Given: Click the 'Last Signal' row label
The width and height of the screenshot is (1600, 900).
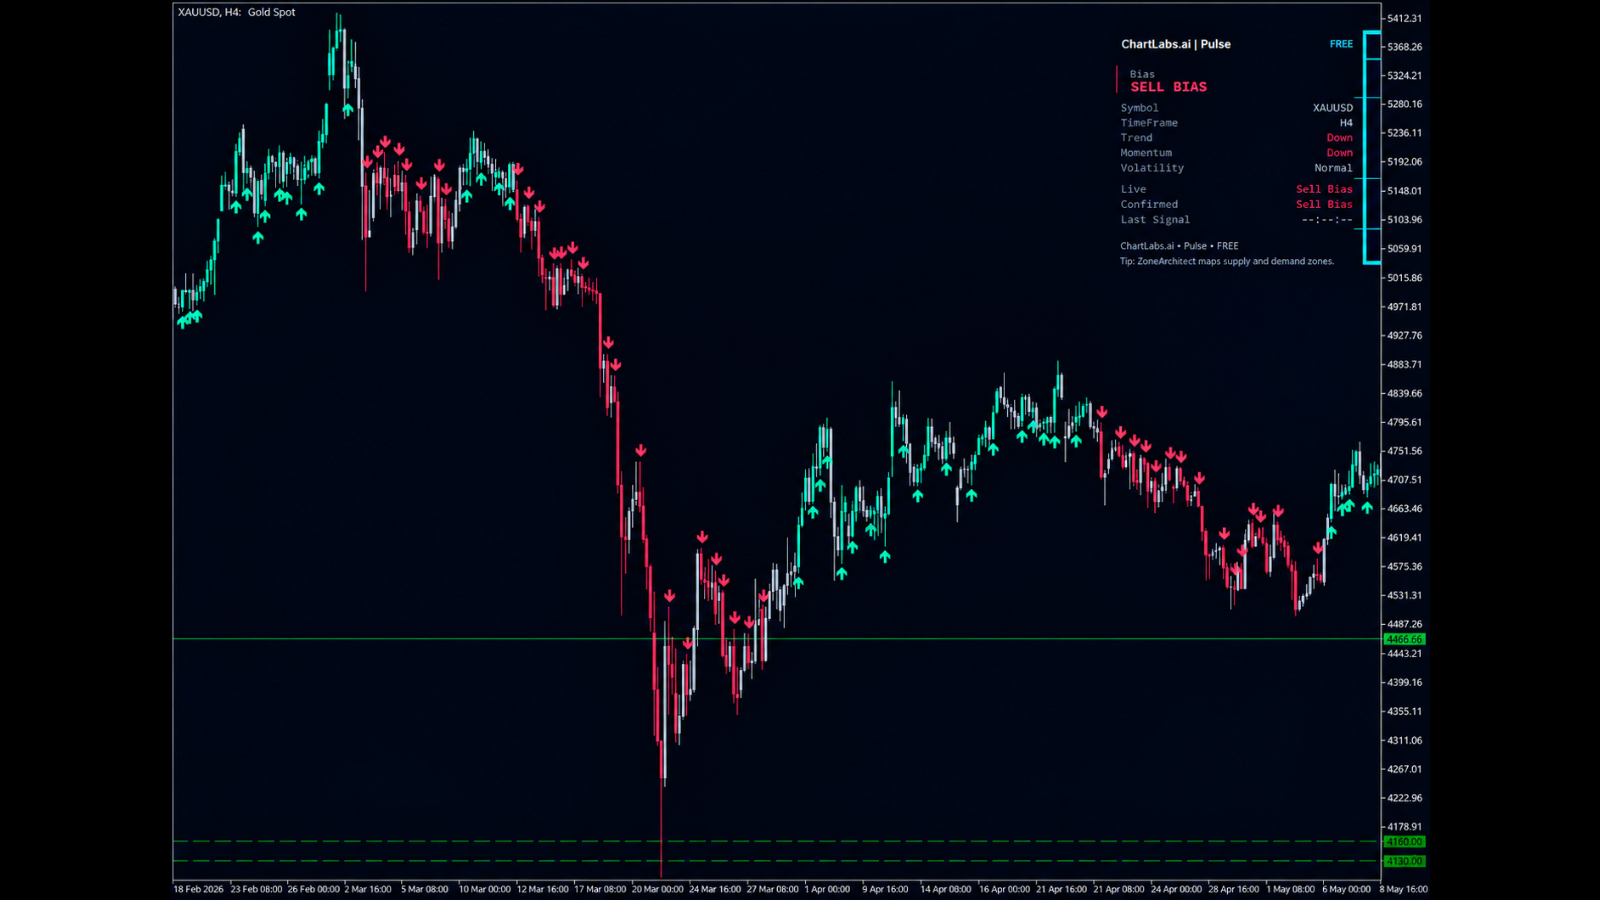Looking at the screenshot, I should pyautogui.click(x=1155, y=220).
